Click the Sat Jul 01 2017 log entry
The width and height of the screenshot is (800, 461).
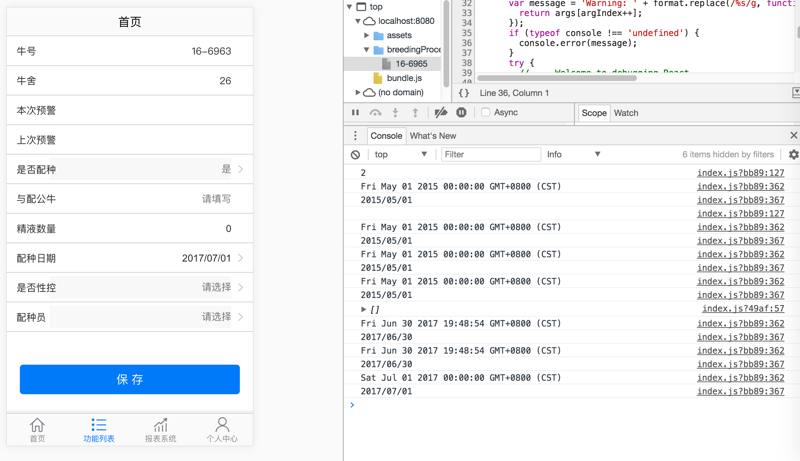pyautogui.click(x=461, y=378)
